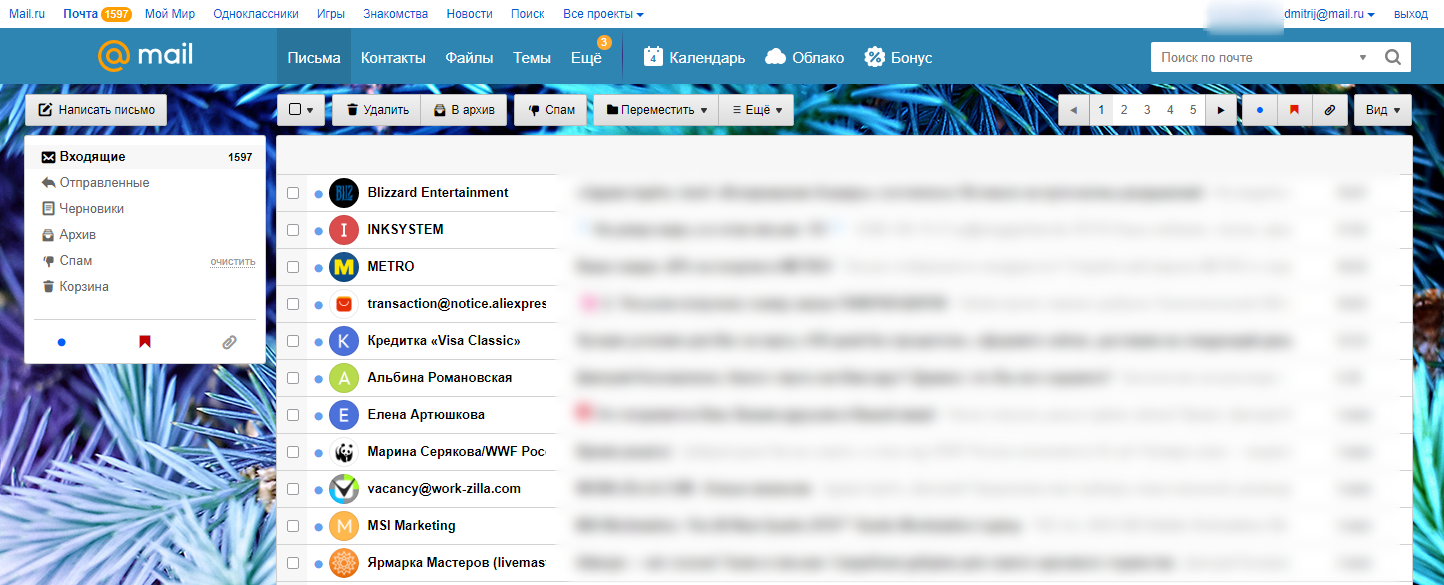Filter flagged with red flag toolbar button
This screenshot has height=585, width=1444.
1294,110
